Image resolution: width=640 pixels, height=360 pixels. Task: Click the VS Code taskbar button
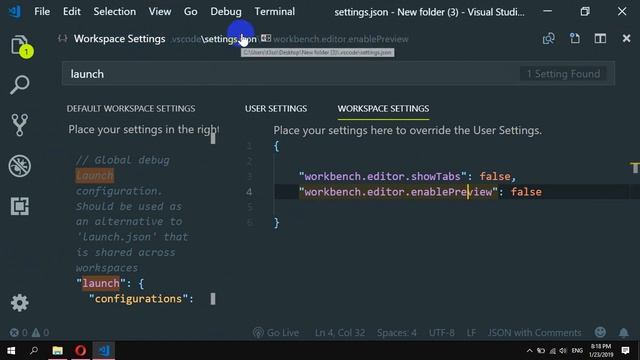104,351
